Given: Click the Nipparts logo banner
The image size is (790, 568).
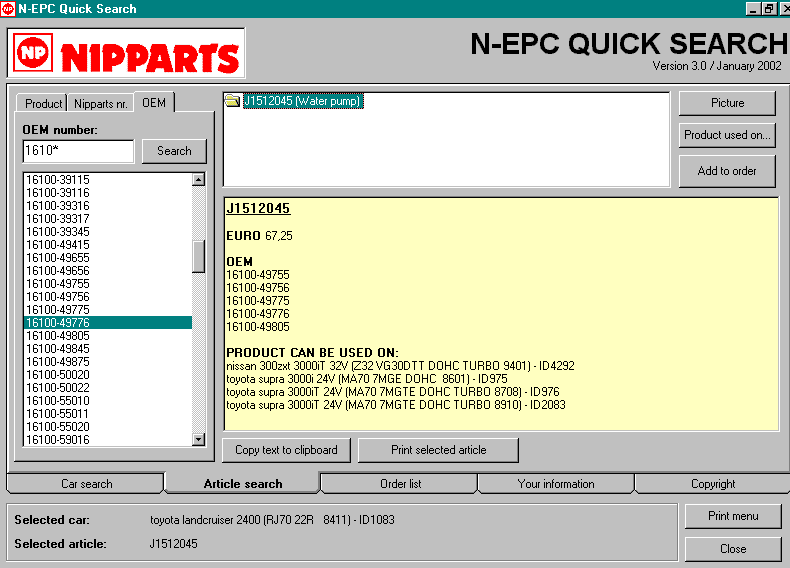Looking at the screenshot, I should click(x=126, y=53).
